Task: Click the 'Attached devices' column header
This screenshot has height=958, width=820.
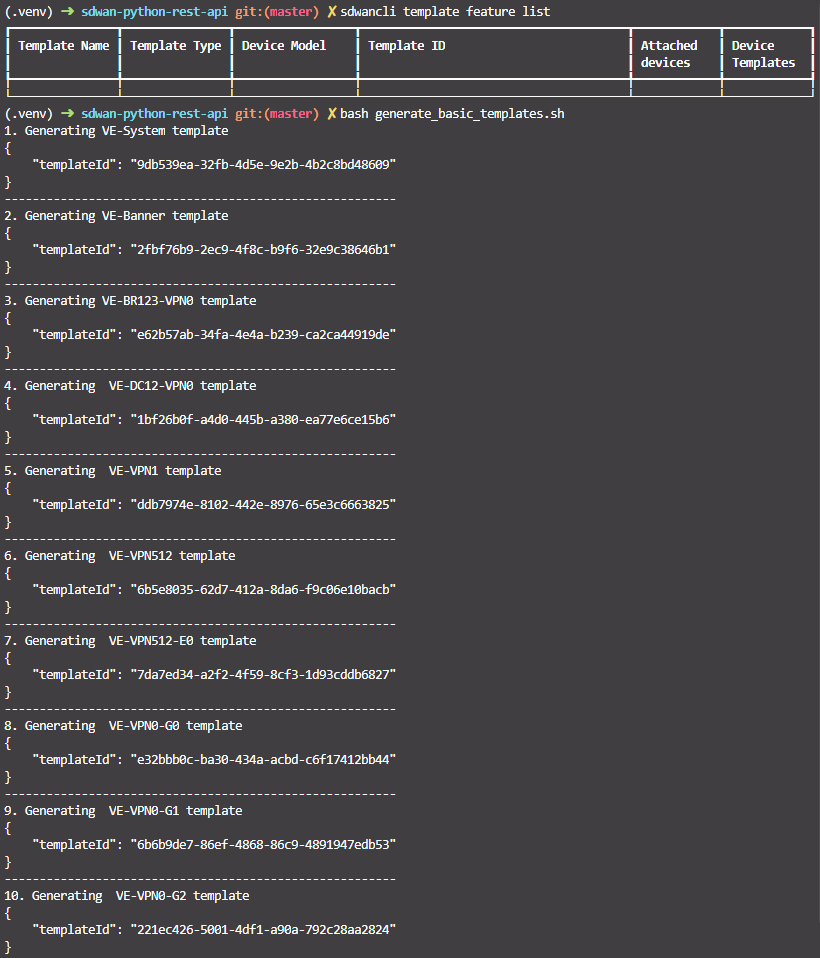Action: pyautogui.click(x=668, y=54)
